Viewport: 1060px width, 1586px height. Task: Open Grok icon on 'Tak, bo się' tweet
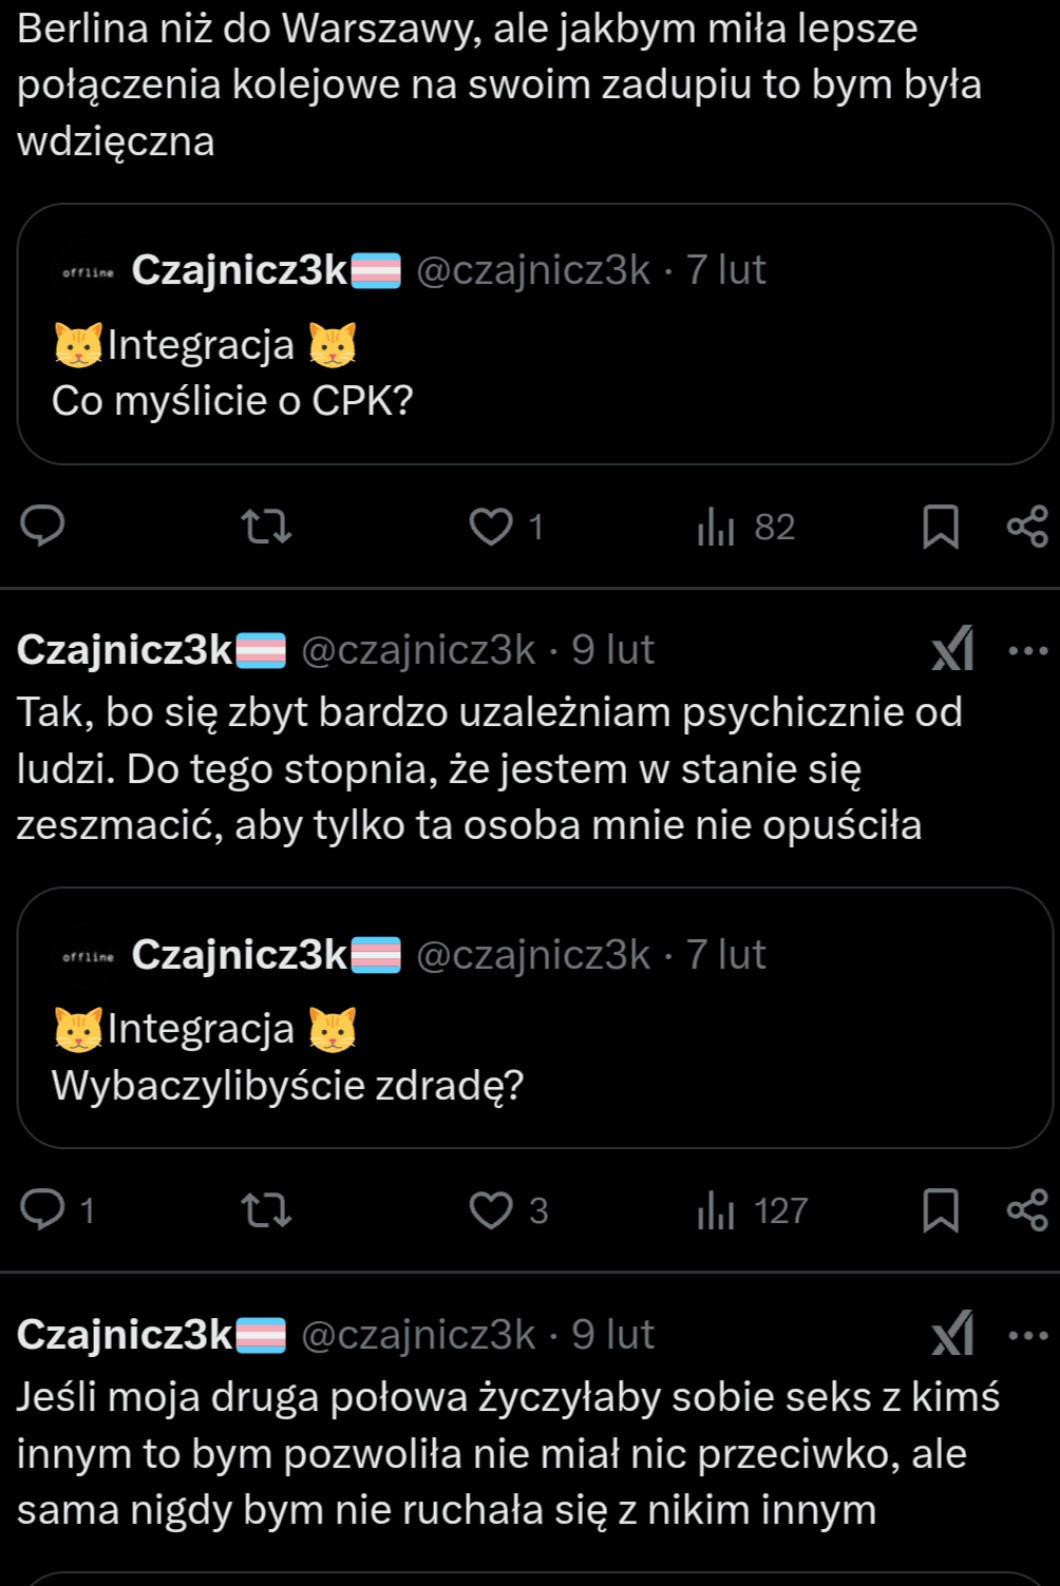pos(952,651)
